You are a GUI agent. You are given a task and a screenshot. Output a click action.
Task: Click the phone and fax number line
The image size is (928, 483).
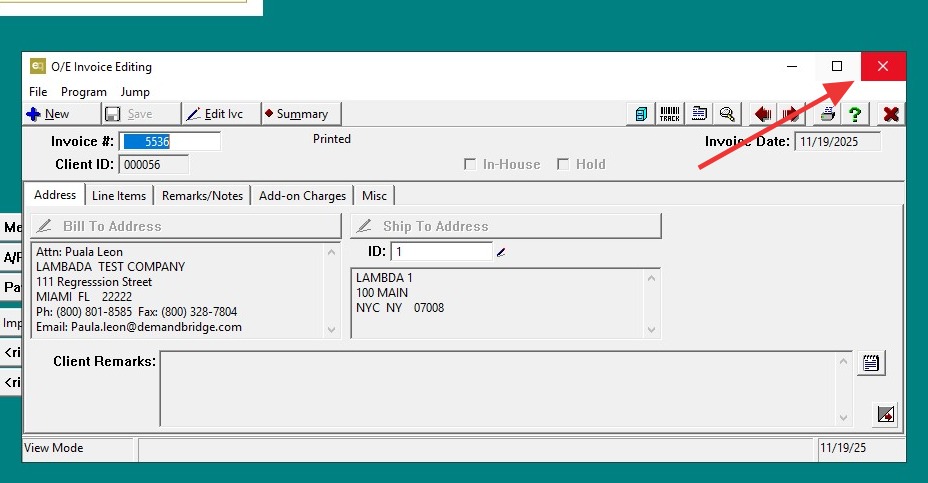click(x=136, y=311)
